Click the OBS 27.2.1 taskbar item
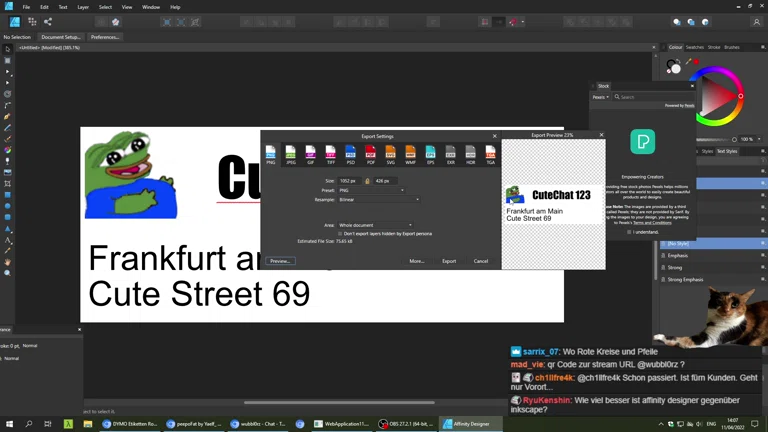768x432 pixels. click(406, 424)
